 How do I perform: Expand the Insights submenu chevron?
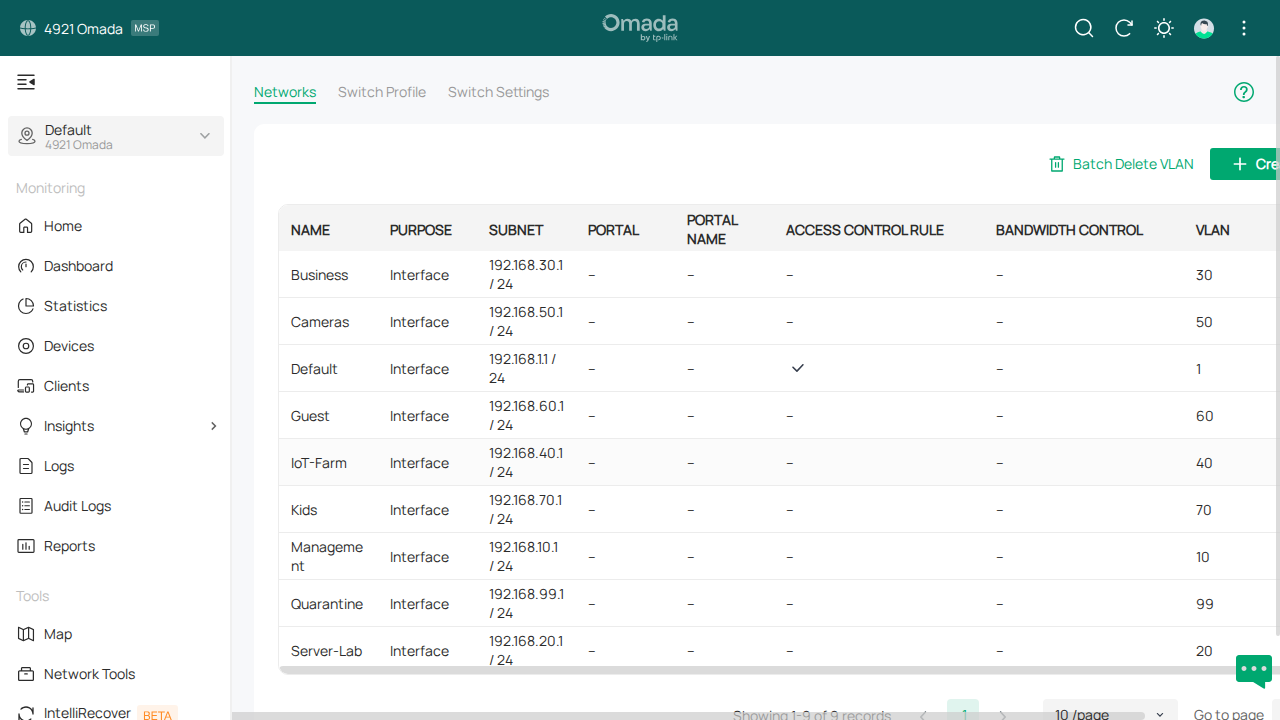point(213,426)
